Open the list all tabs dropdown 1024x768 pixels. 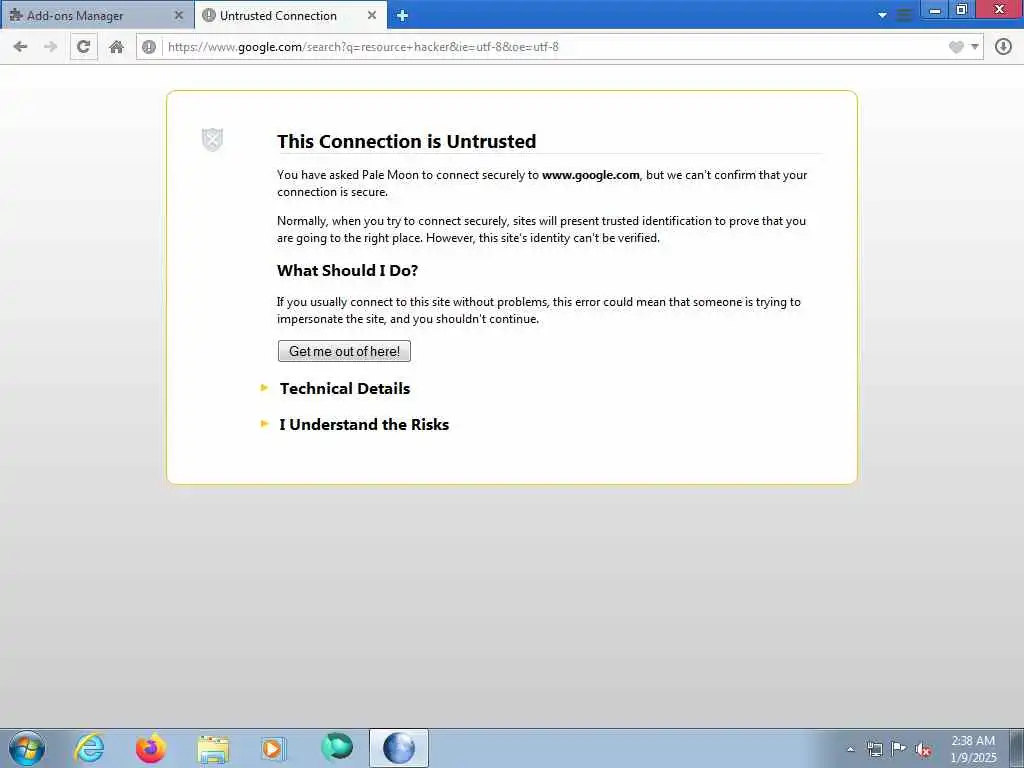click(x=882, y=16)
